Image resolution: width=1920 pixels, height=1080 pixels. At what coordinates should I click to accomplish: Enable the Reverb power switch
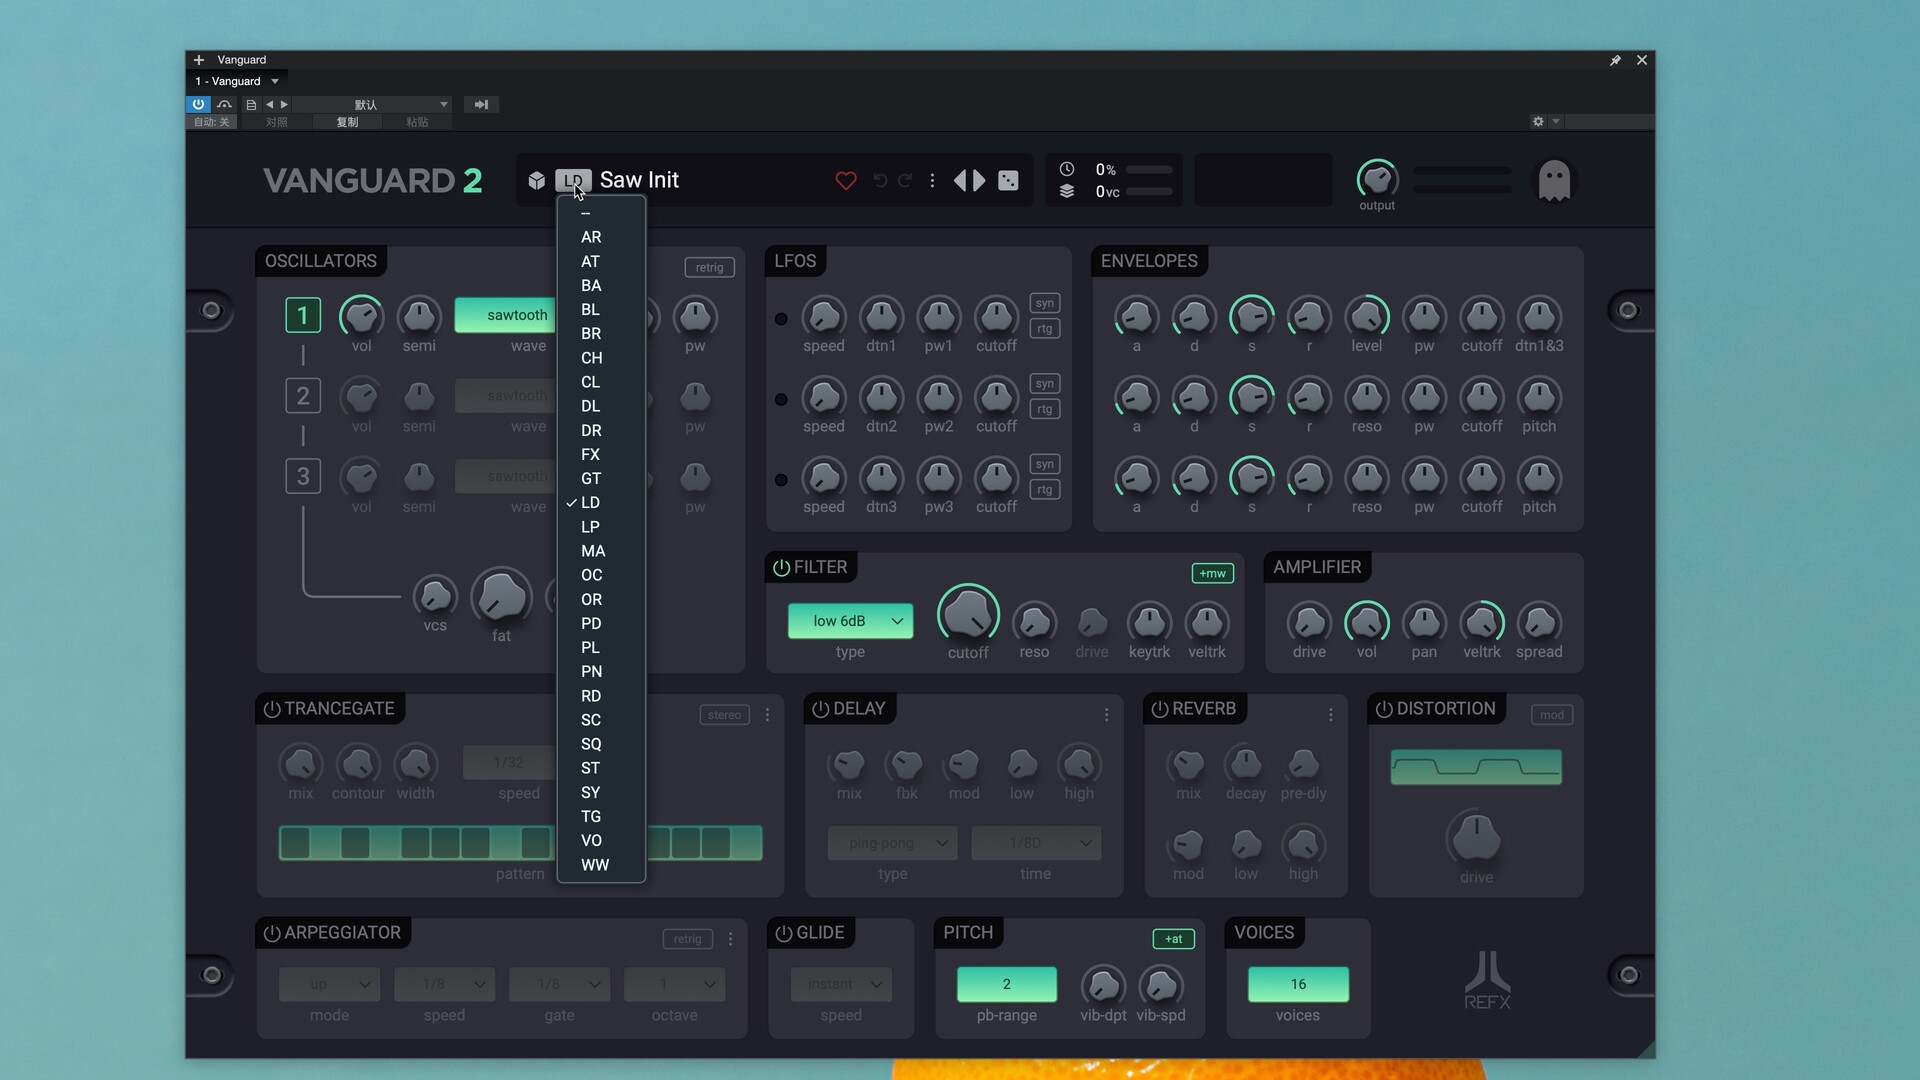pos(1160,709)
